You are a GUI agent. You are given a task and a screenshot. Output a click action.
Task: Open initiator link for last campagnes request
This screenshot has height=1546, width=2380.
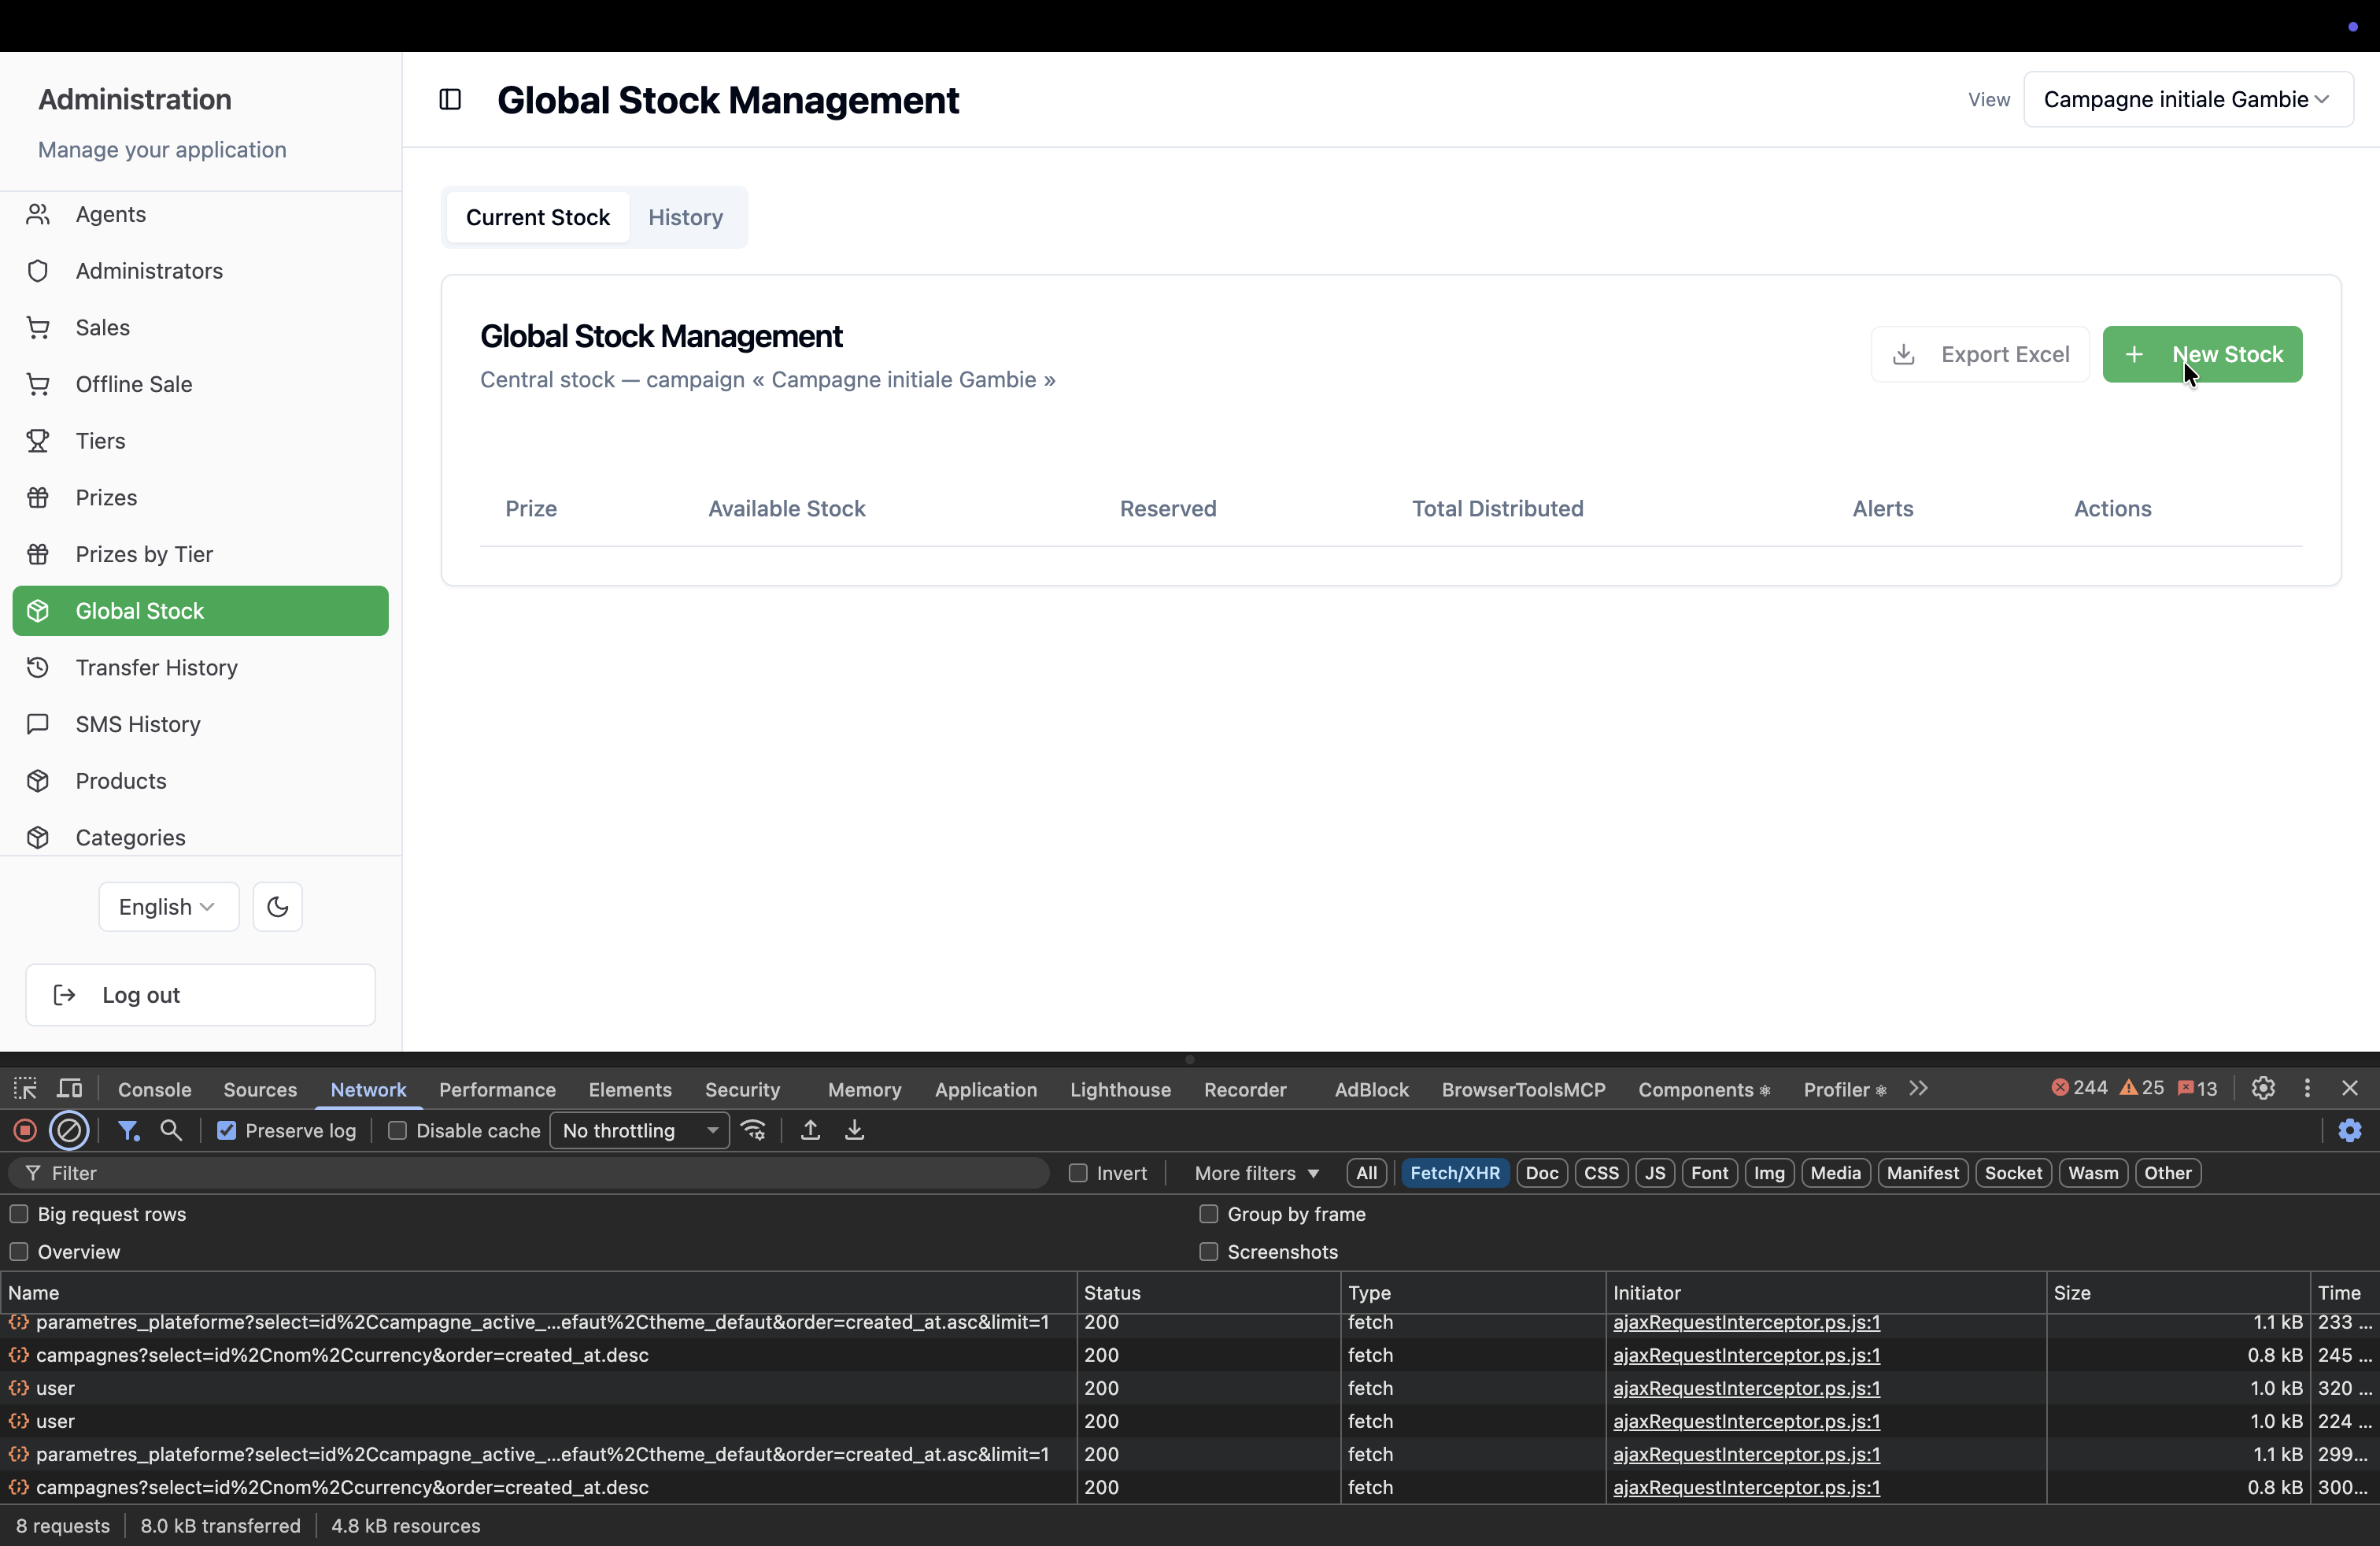1747,1487
